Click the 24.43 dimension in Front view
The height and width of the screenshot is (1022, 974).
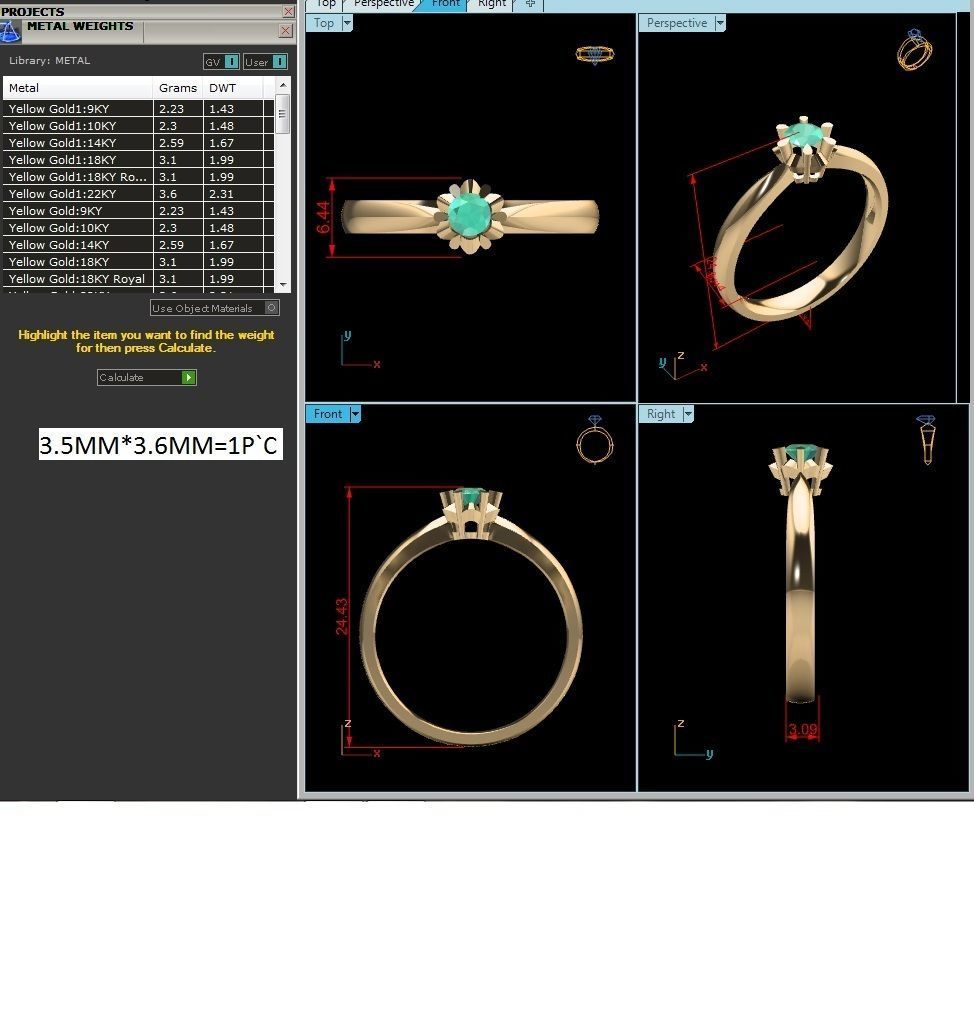[x=342, y=617]
